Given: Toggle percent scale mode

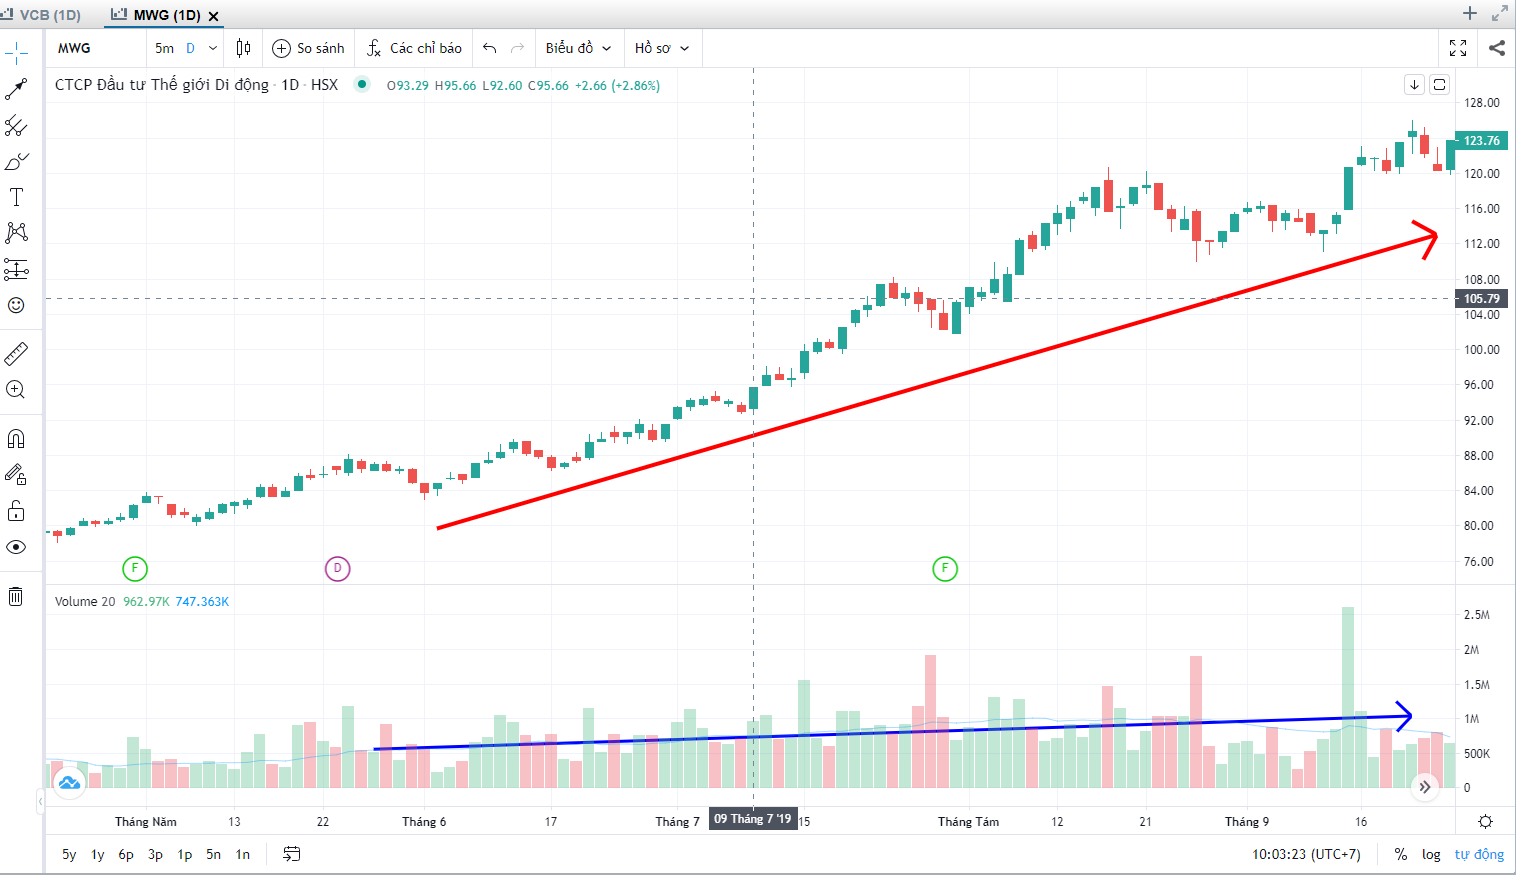Looking at the screenshot, I should click(x=1401, y=854).
